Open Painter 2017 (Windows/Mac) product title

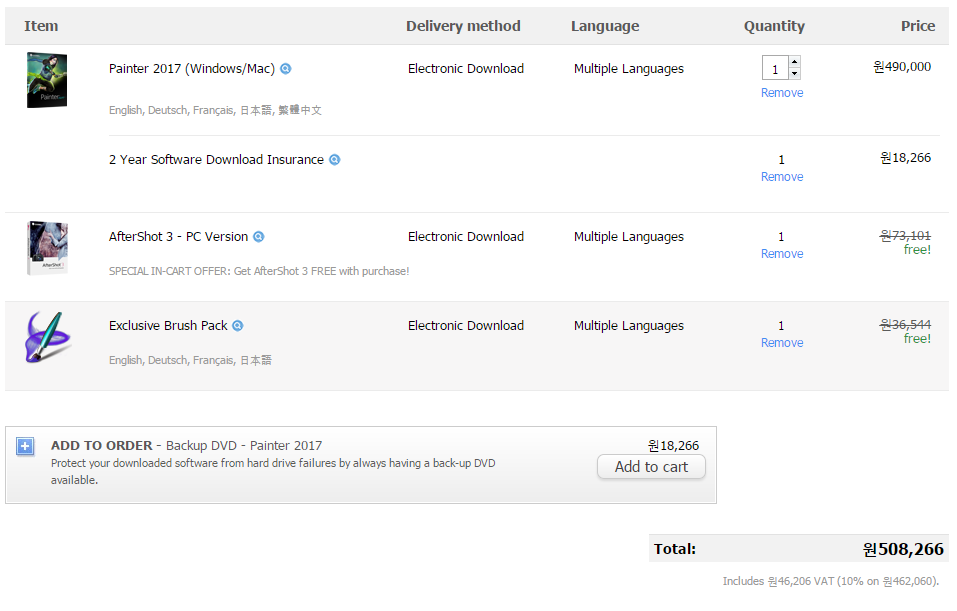191,69
